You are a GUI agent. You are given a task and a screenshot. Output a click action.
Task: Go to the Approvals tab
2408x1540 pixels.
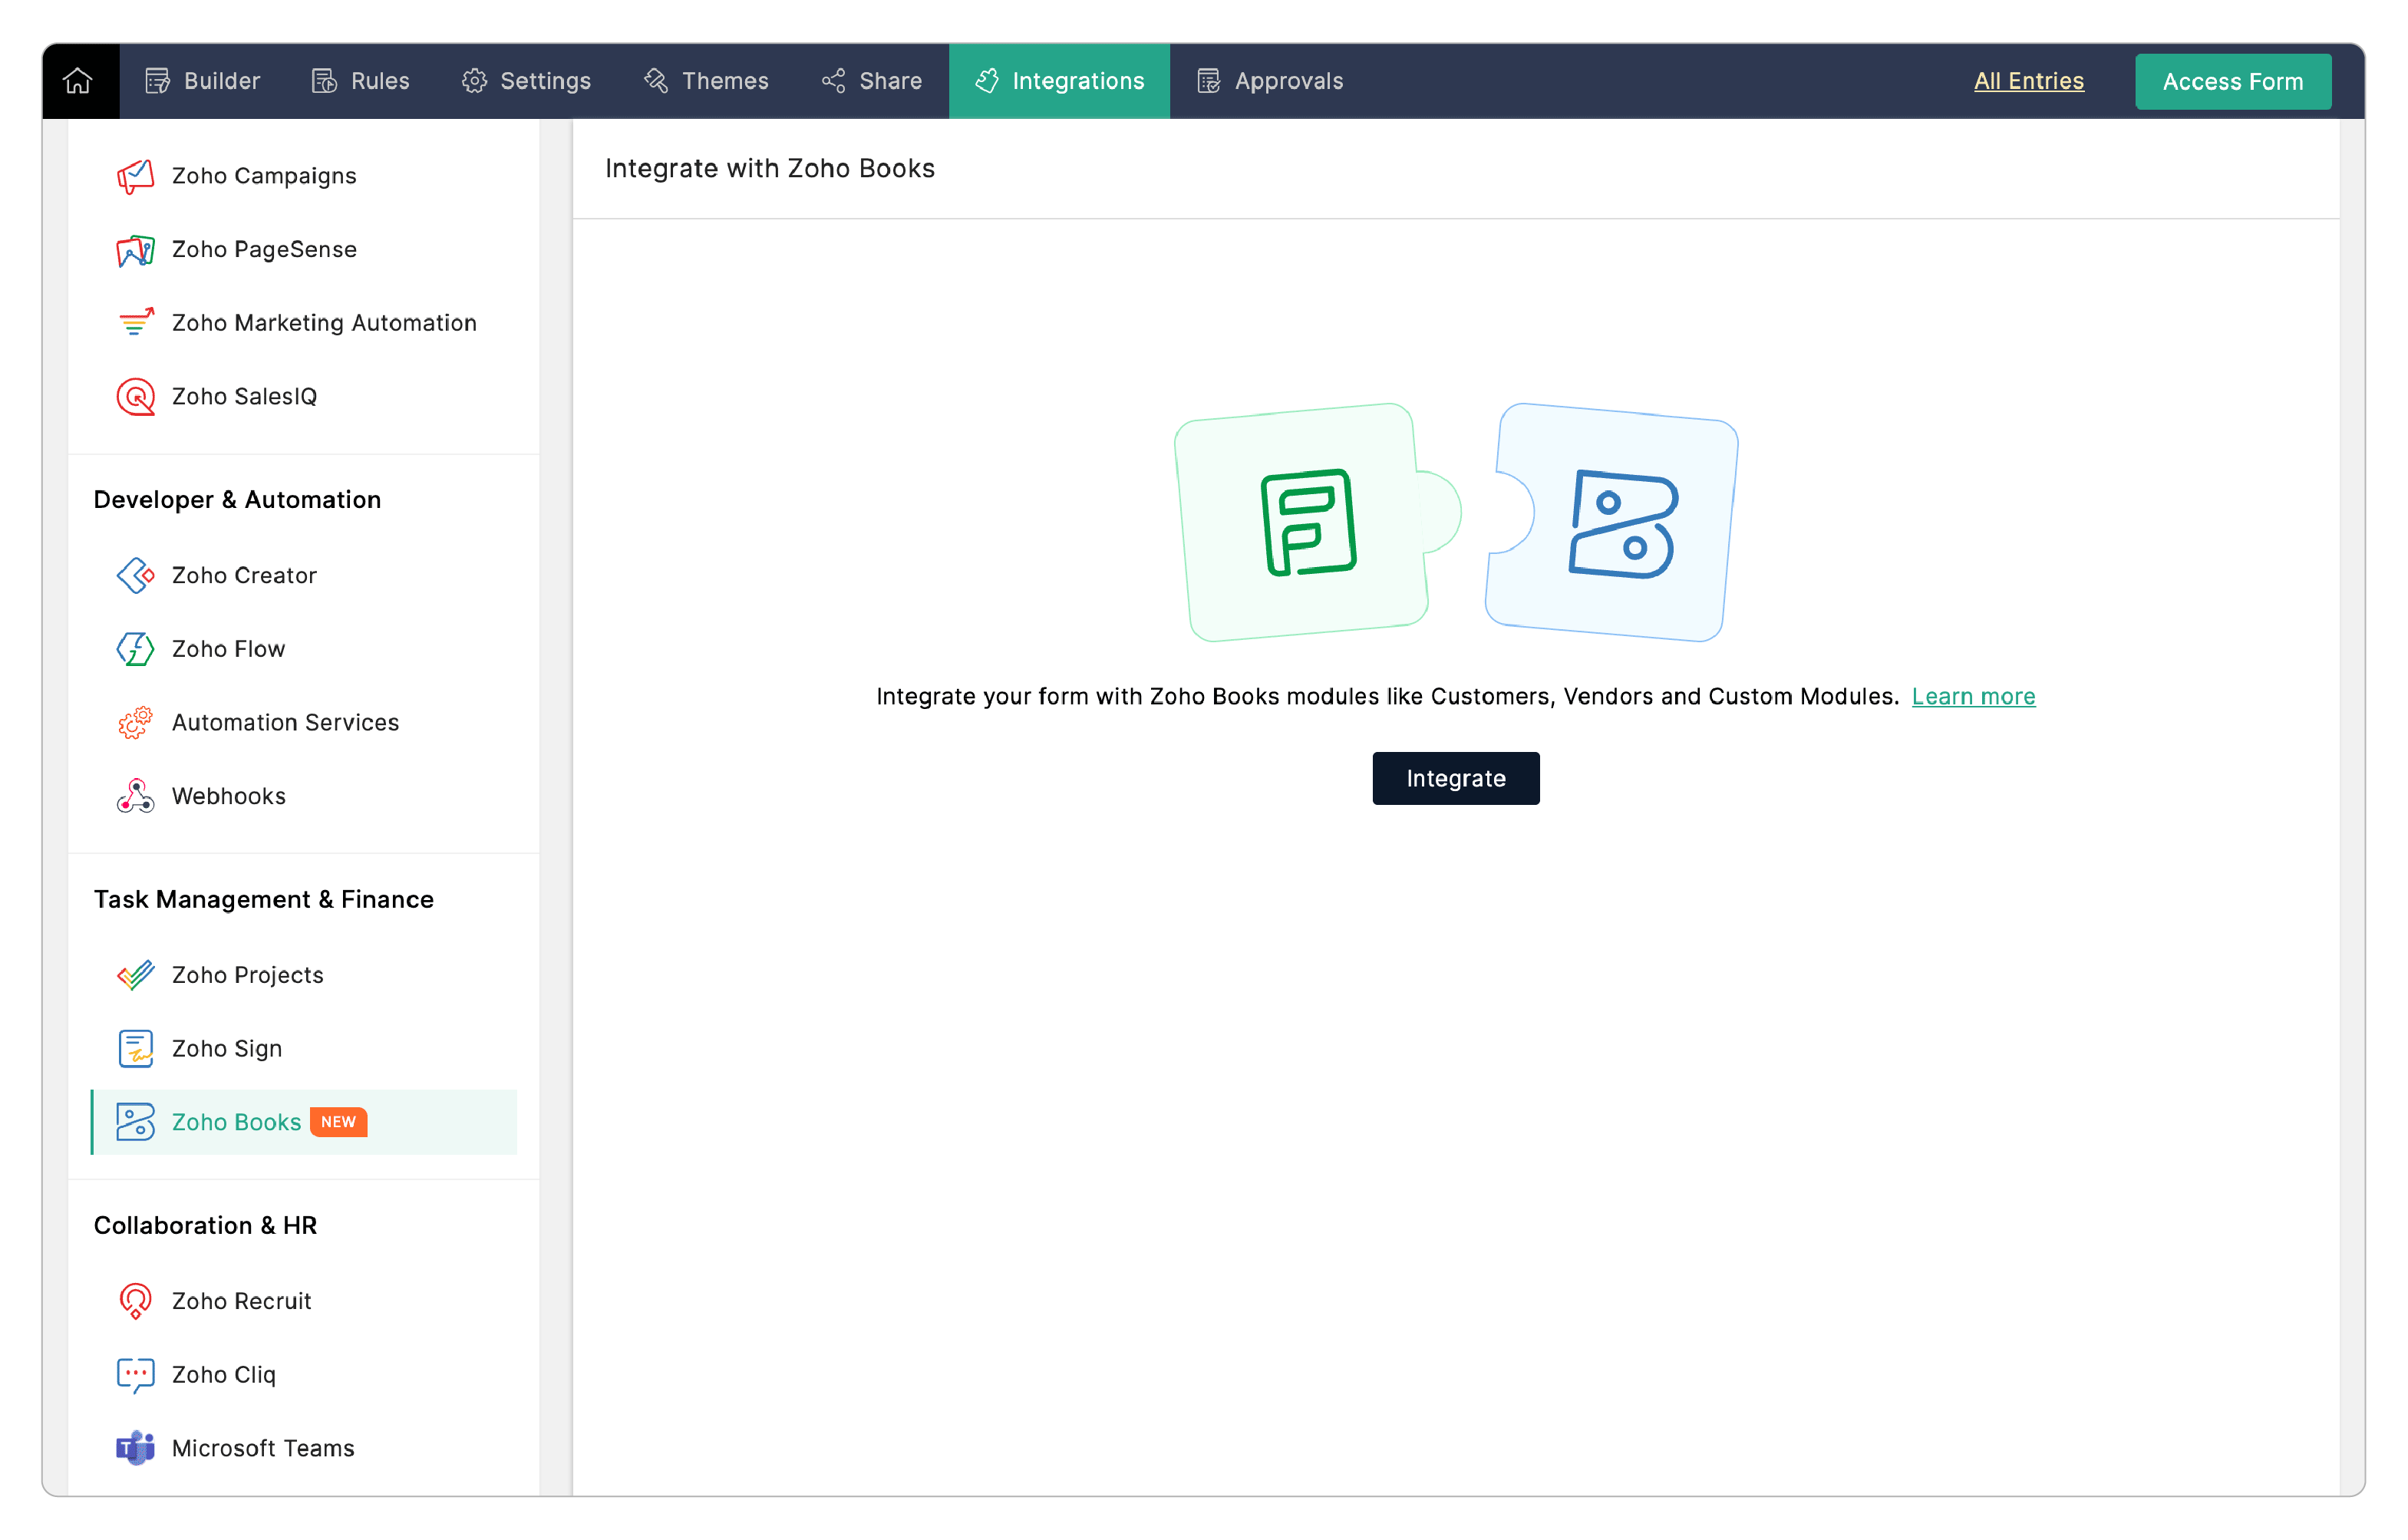point(1270,81)
